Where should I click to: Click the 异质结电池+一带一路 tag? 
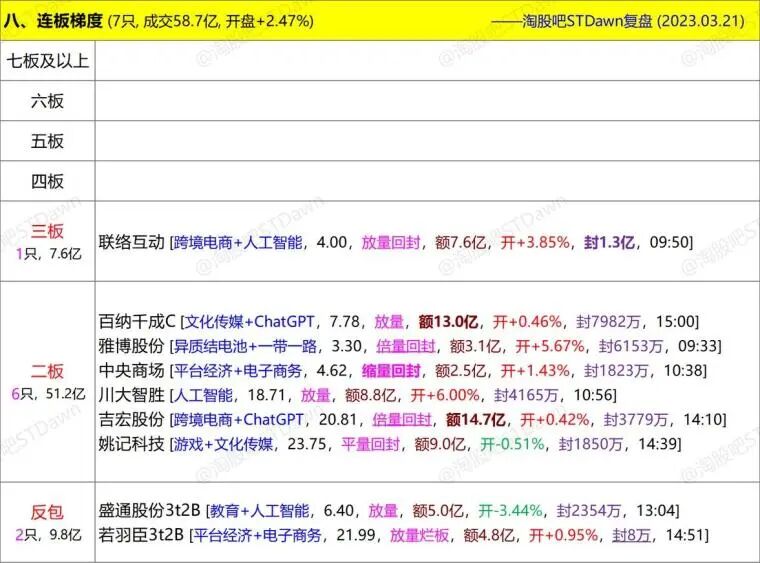point(245,346)
